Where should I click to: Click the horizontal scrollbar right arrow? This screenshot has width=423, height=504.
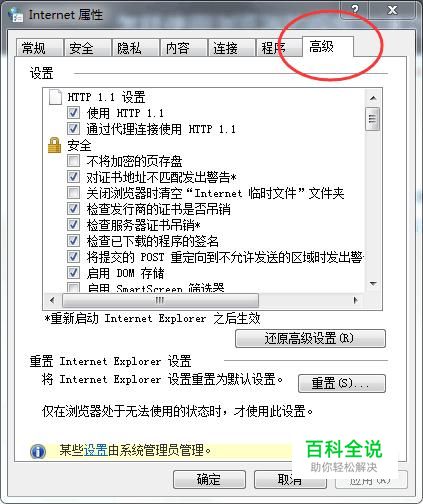click(355, 300)
